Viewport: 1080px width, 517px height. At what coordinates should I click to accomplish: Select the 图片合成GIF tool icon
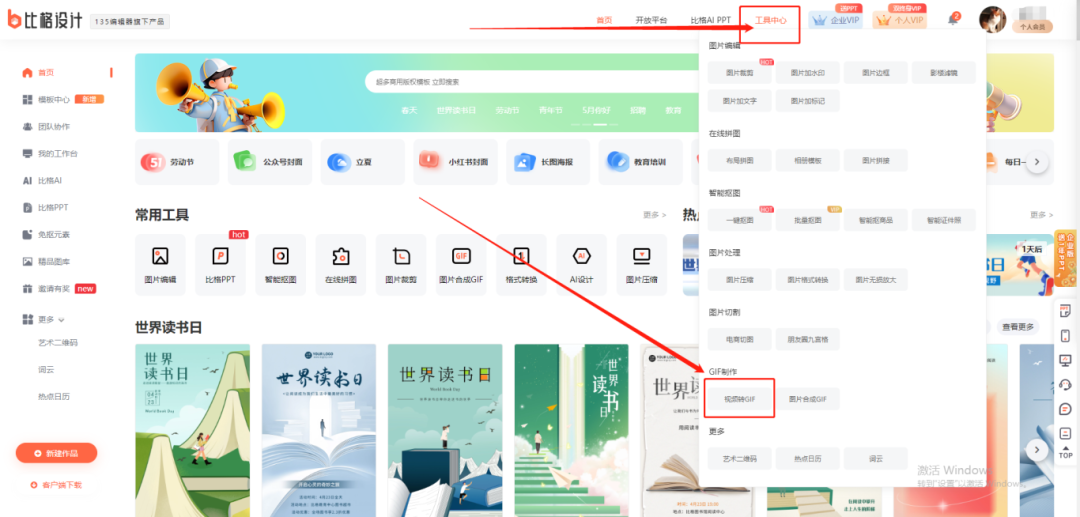point(461,257)
